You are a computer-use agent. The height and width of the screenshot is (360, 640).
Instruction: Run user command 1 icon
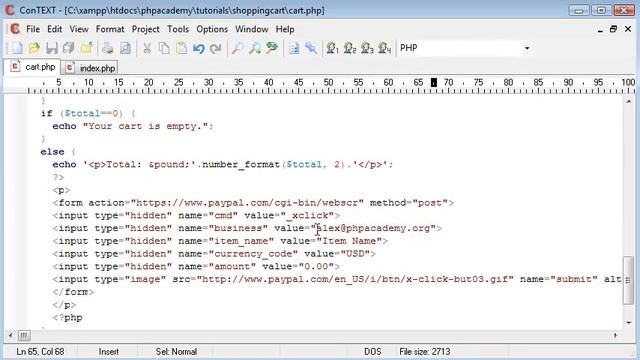pyautogui.click(x=332, y=48)
